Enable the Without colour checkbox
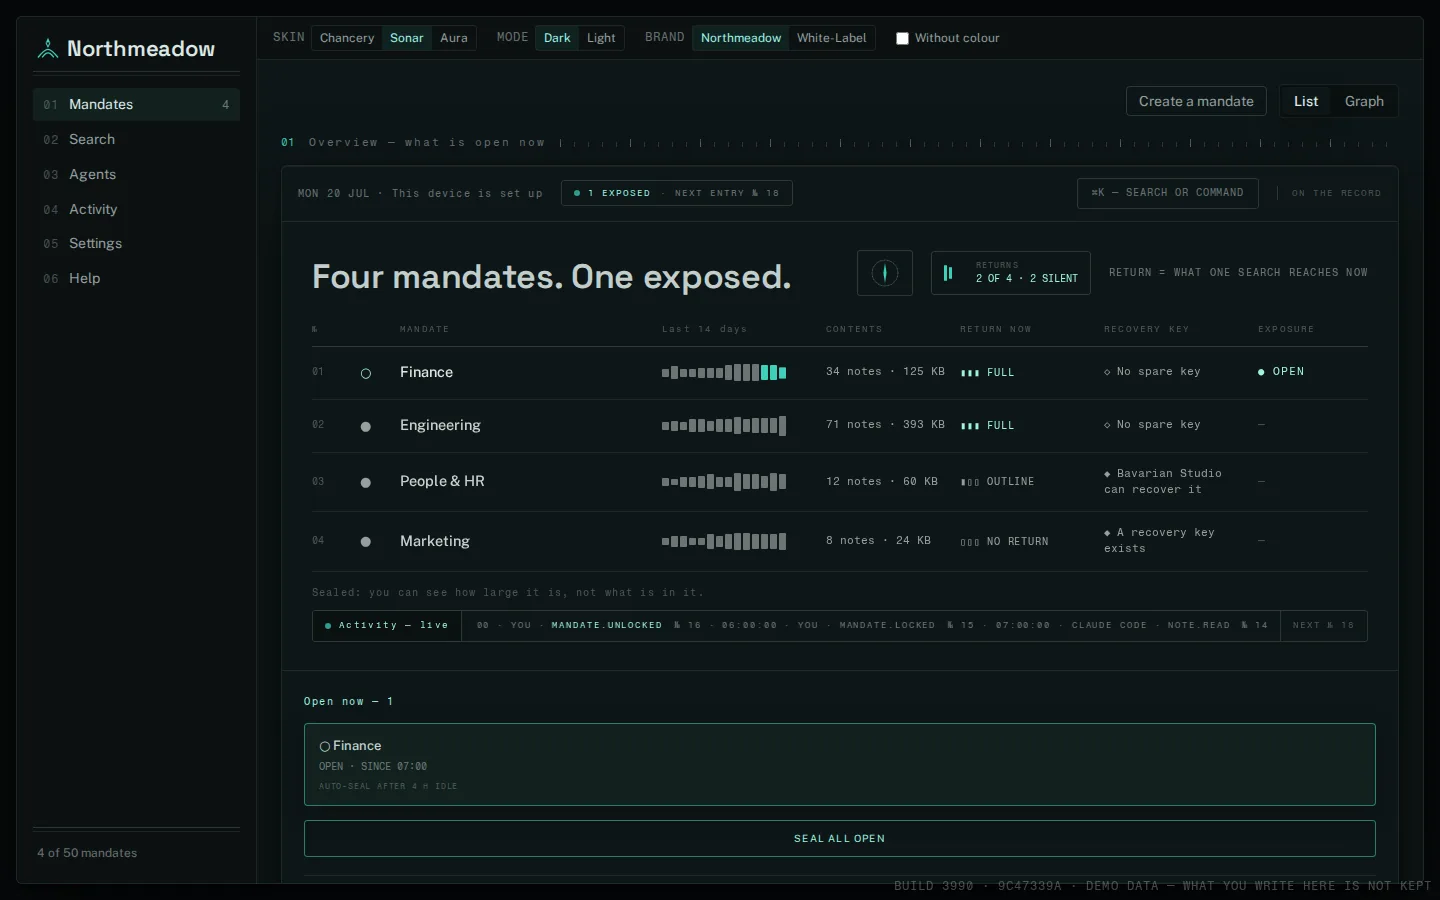This screenshot has width=1440, height=900. click(x=902, y=38)
